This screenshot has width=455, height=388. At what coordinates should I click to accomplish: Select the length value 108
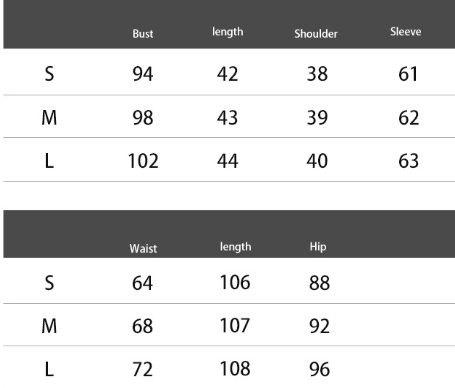pyautogui.click(x=235, y=369)
